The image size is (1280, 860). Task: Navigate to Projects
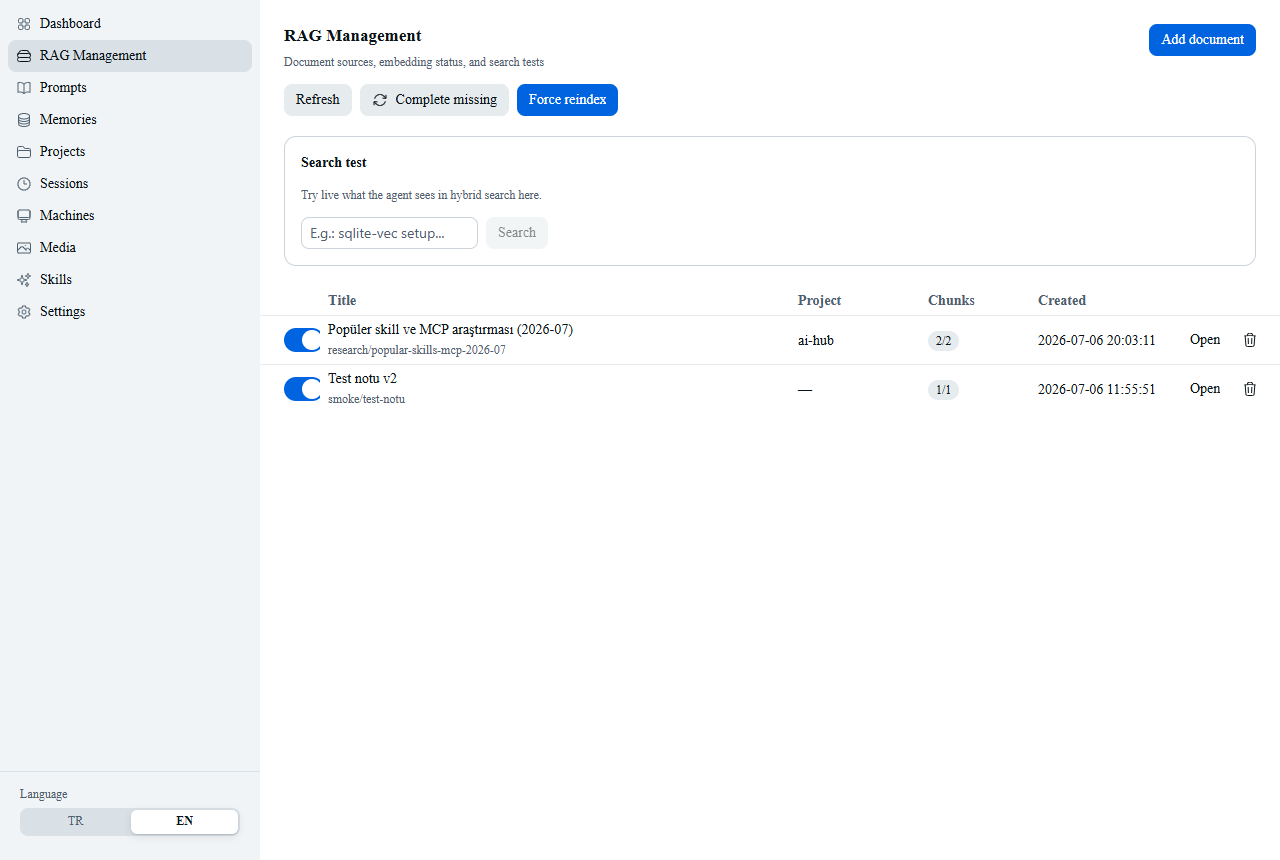(130, 152)
